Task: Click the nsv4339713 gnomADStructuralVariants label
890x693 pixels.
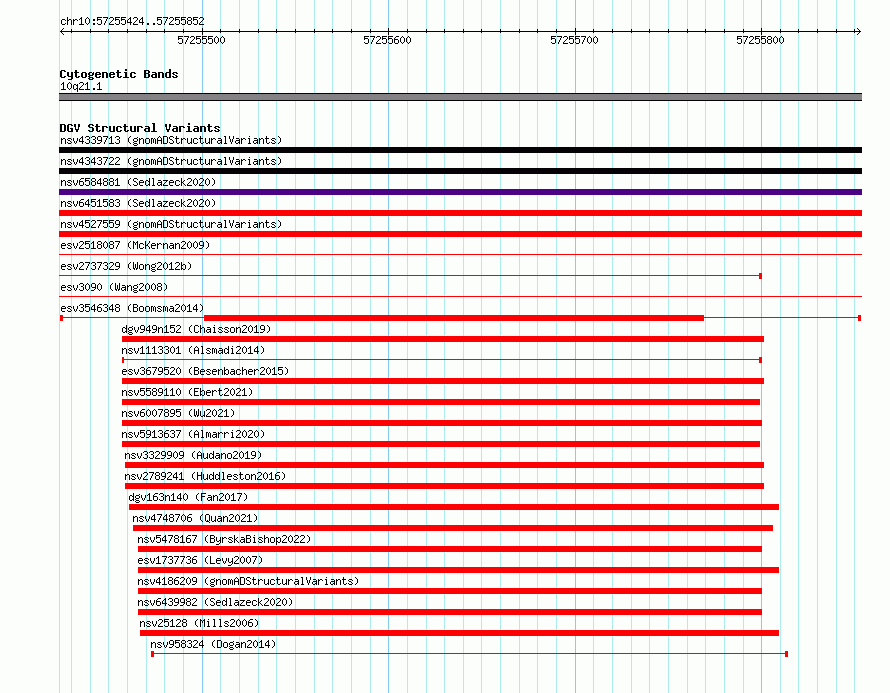Action: (x=171, y=140)
